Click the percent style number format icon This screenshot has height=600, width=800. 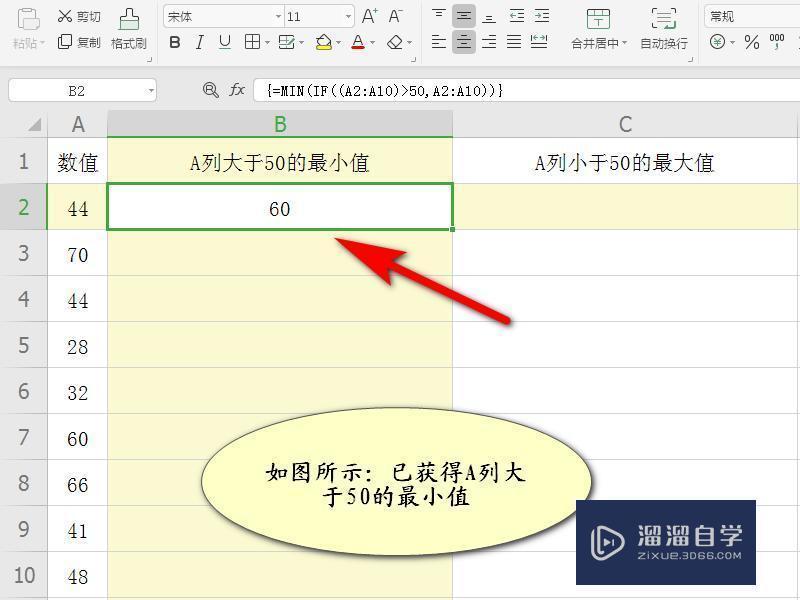751,43
